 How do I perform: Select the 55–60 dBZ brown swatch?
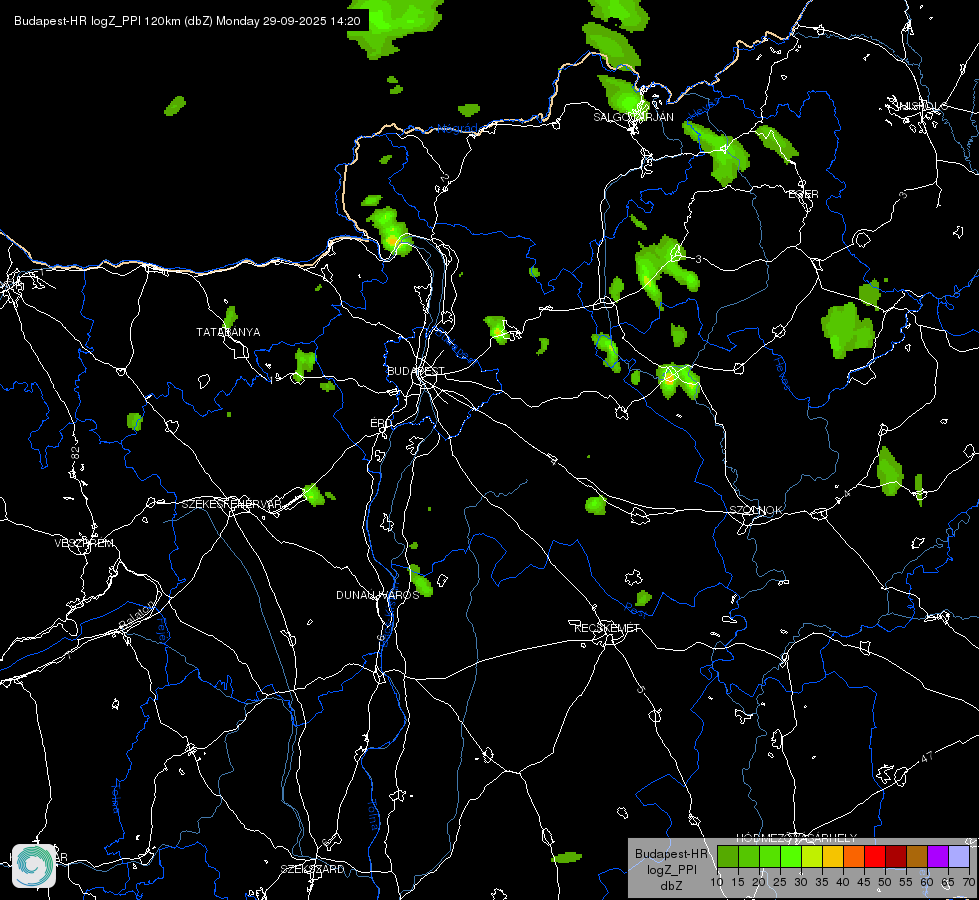917,856
